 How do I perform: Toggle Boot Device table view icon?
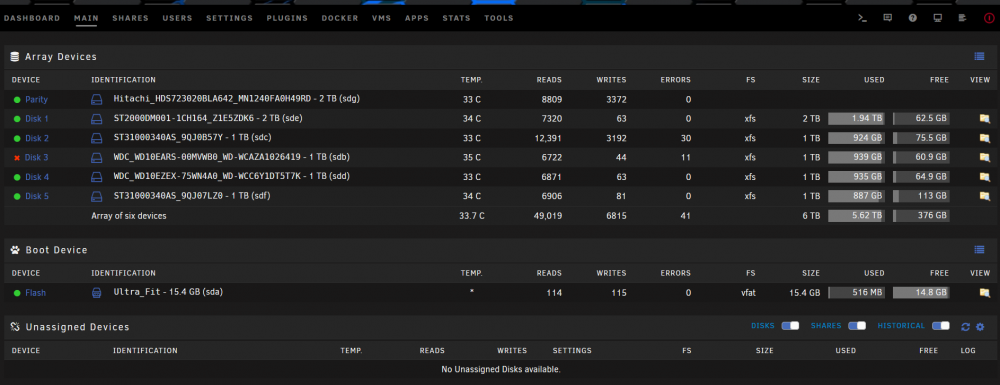click(979, 249)
